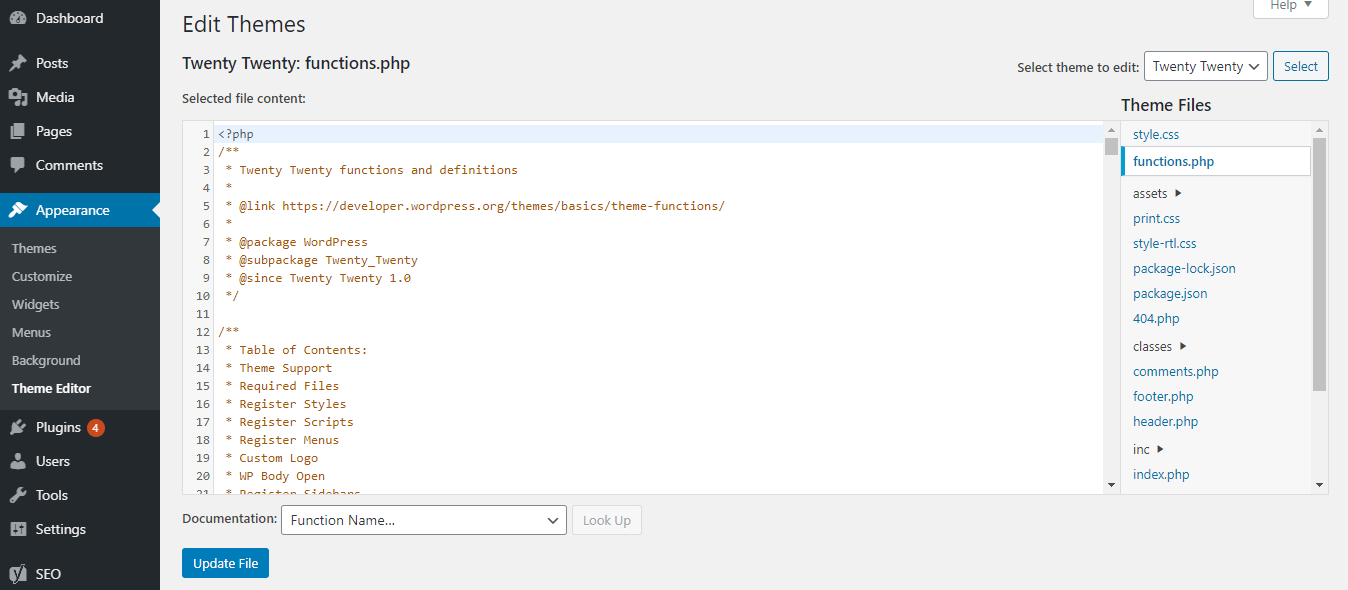Screen dimensions: 1348x590
Task: Open the Tools menu
Action: point(80,495)
